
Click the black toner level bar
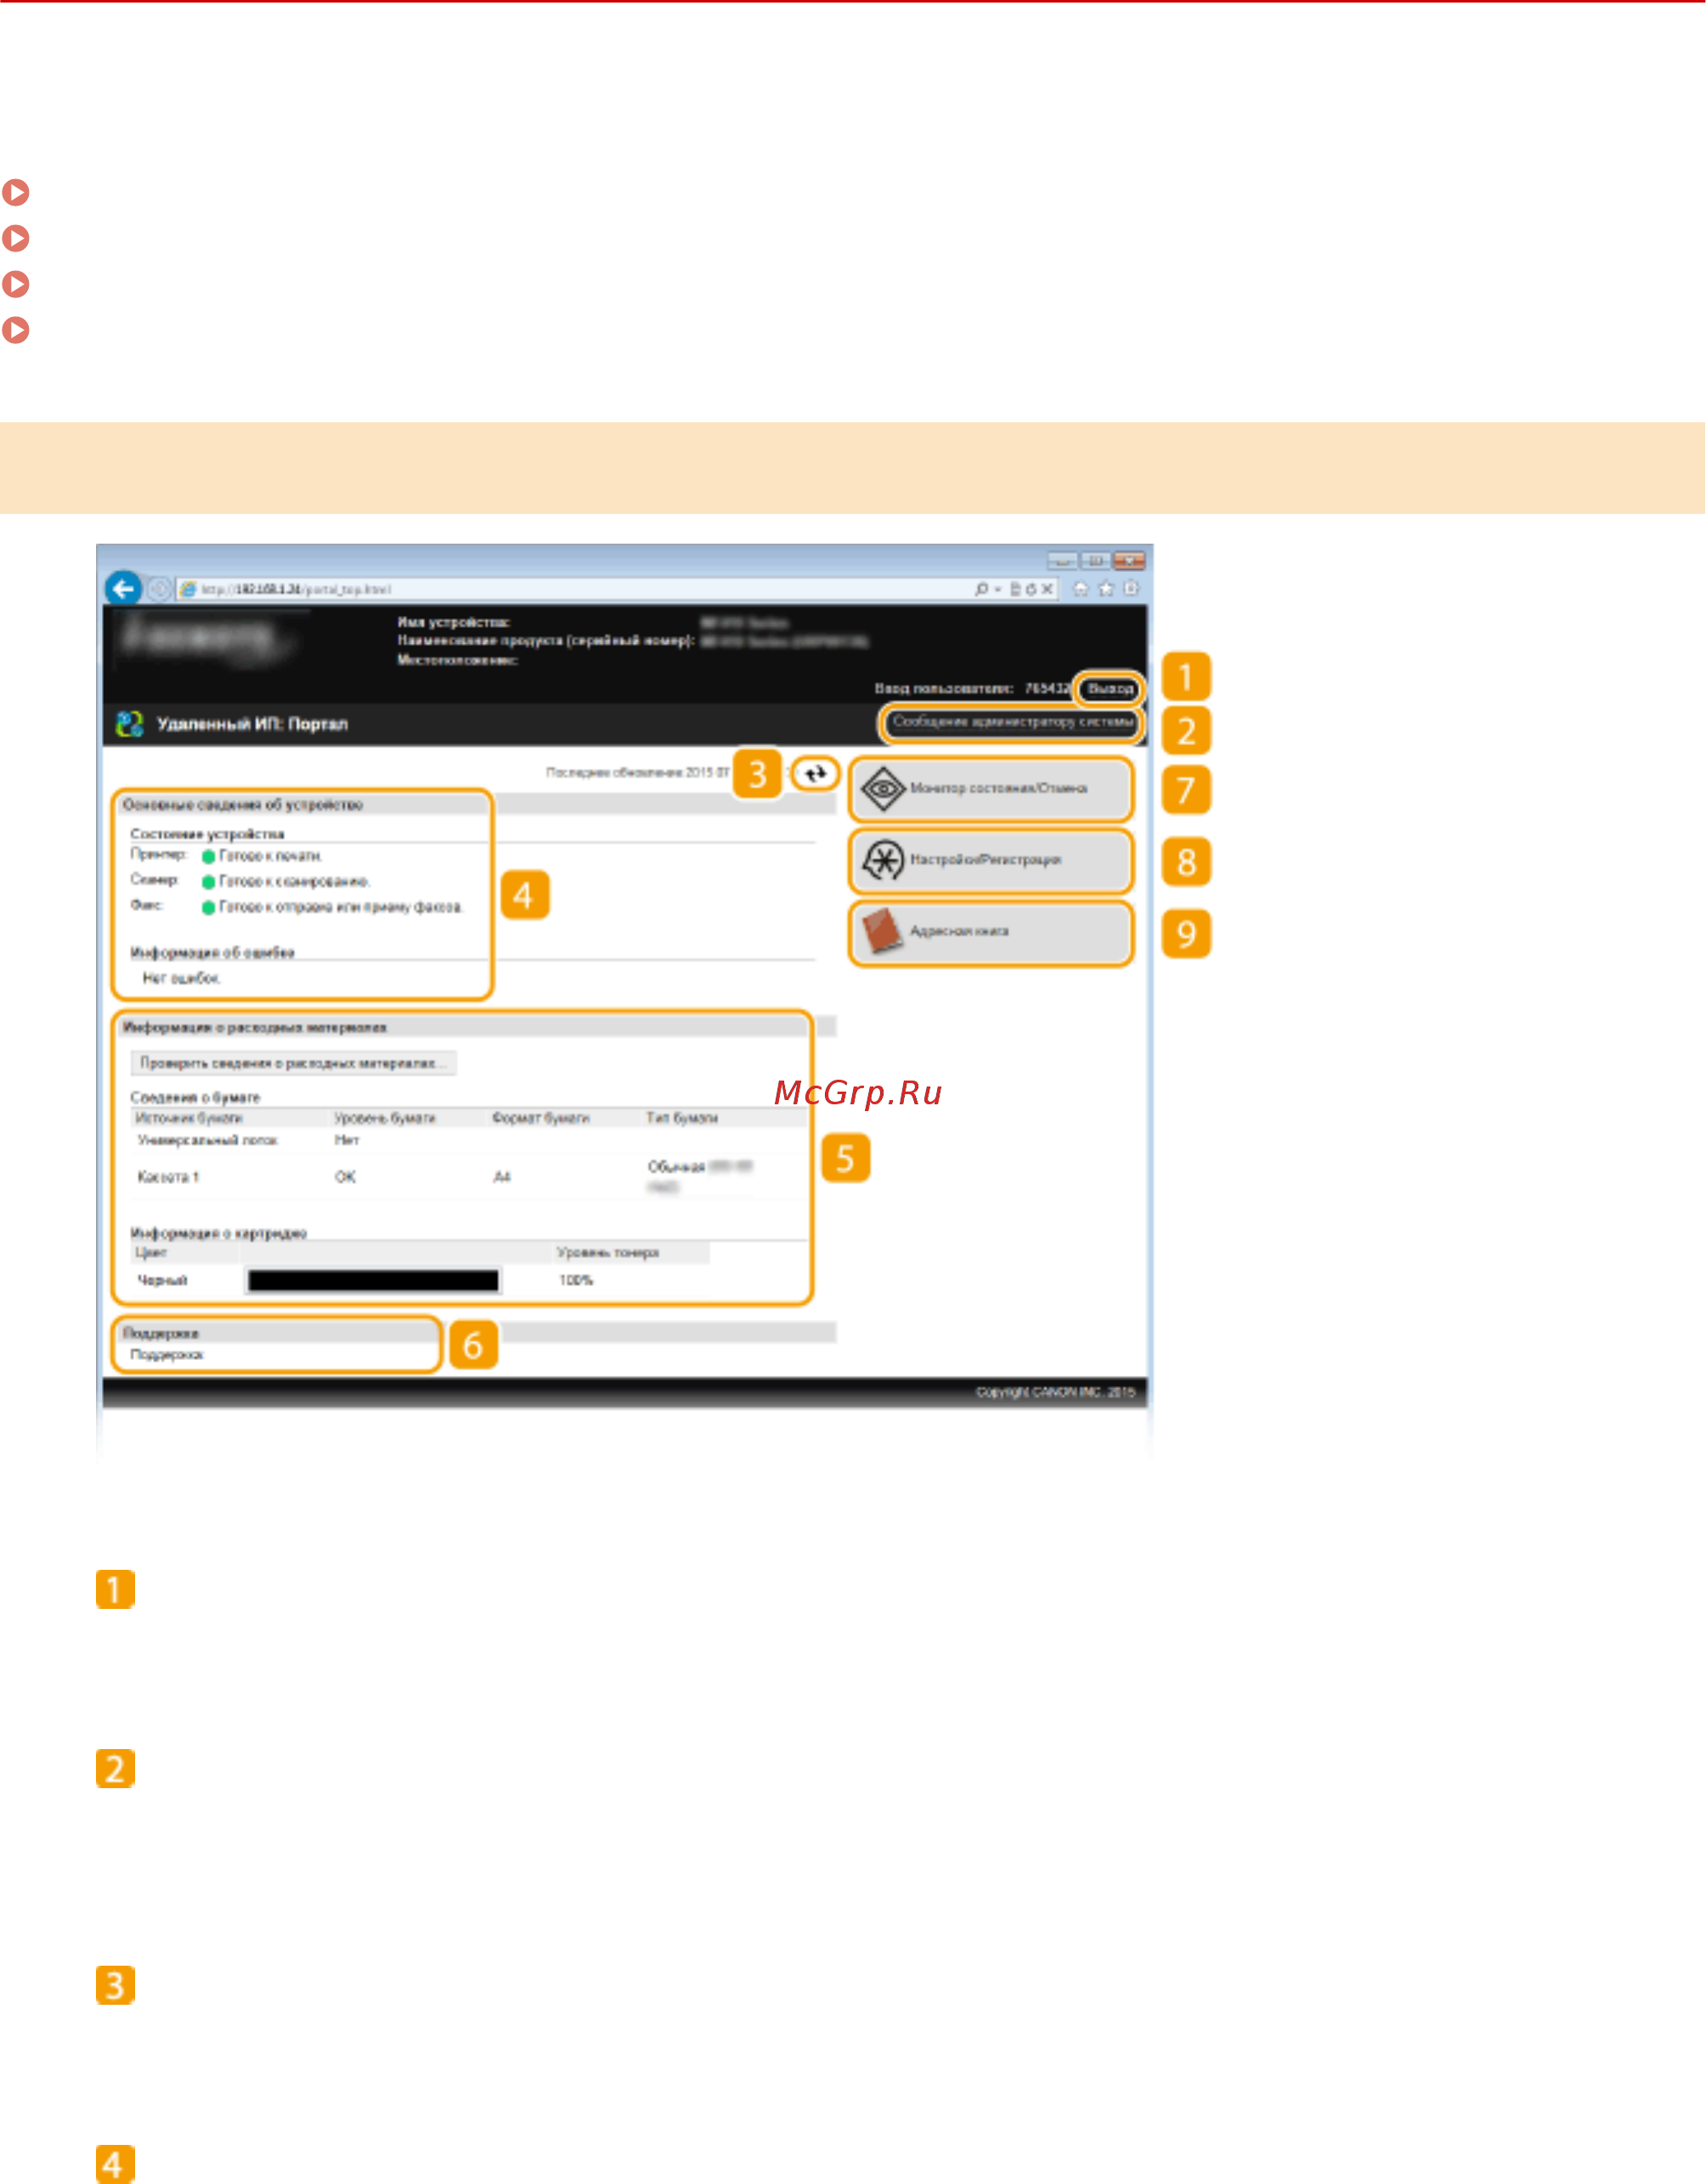[x=373, y=1281]
